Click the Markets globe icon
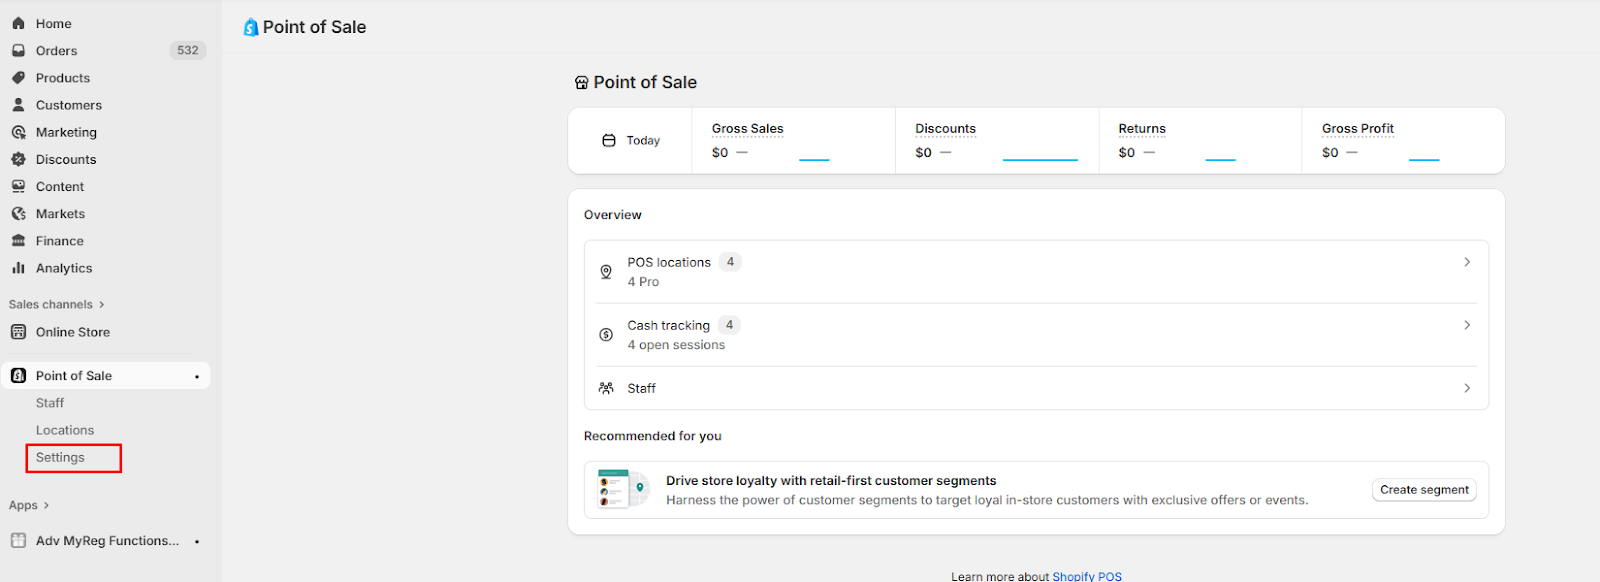 (x=18, y=214)
